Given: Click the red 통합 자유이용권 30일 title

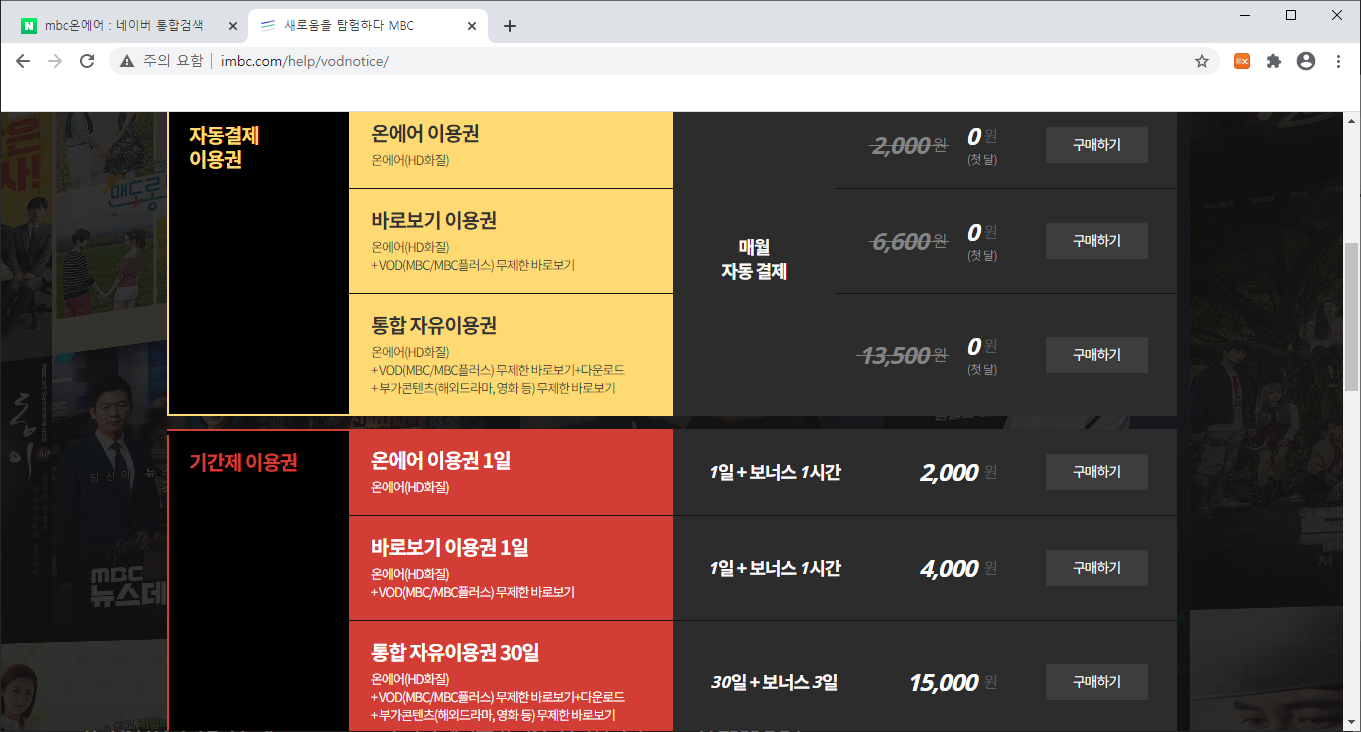Looking at the screenshot, I should click(x=455, y=653).
